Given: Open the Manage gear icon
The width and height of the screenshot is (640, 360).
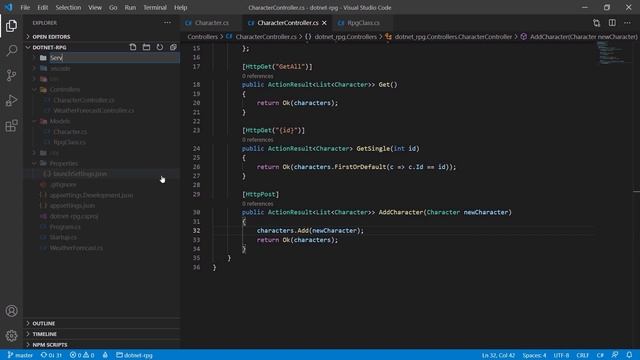Looking at the screenshot, I should coord(11,336).
